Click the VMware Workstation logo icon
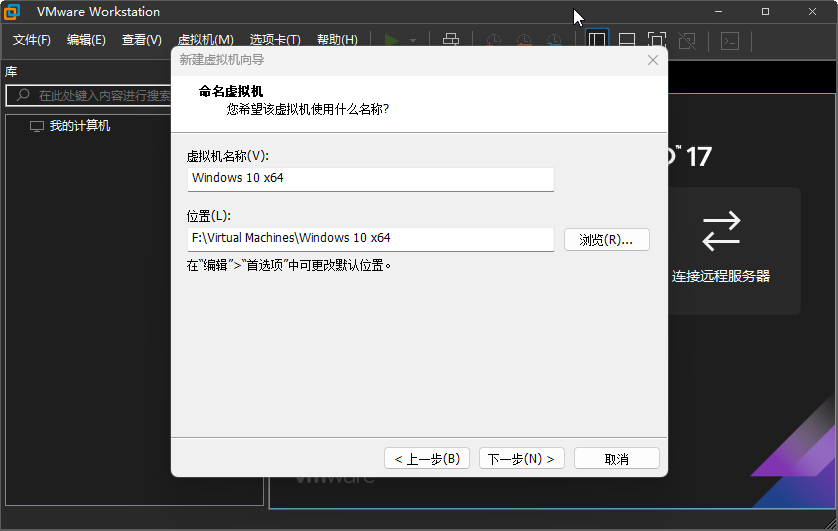This screenshot has height=531, width=838. click(12, 11)
